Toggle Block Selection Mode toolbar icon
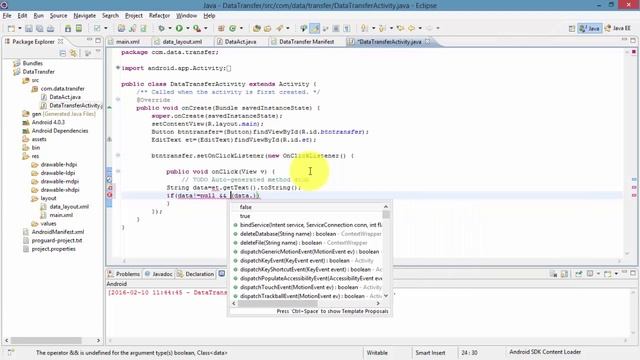The width and height of the screenshot is (640, 360). click(336, 28)
